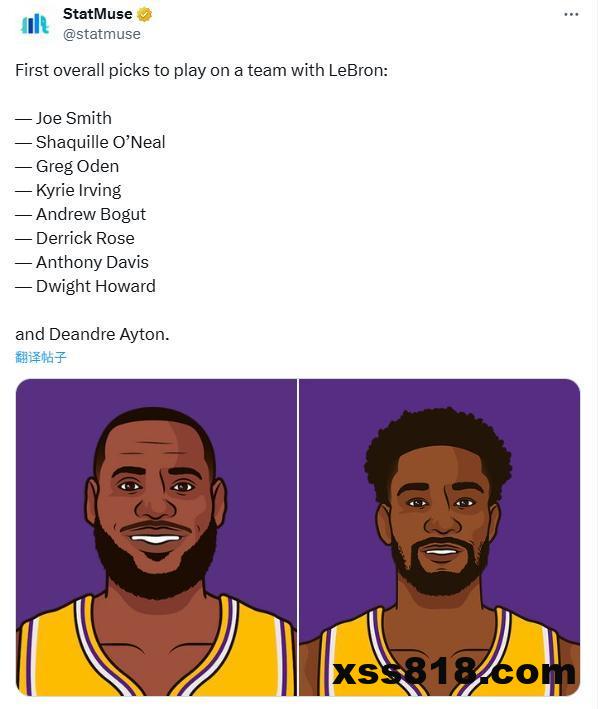Screen dimensions: 600x709
Task: Select the "Shaquille O'Neal" text line
Action: (91, 142)
